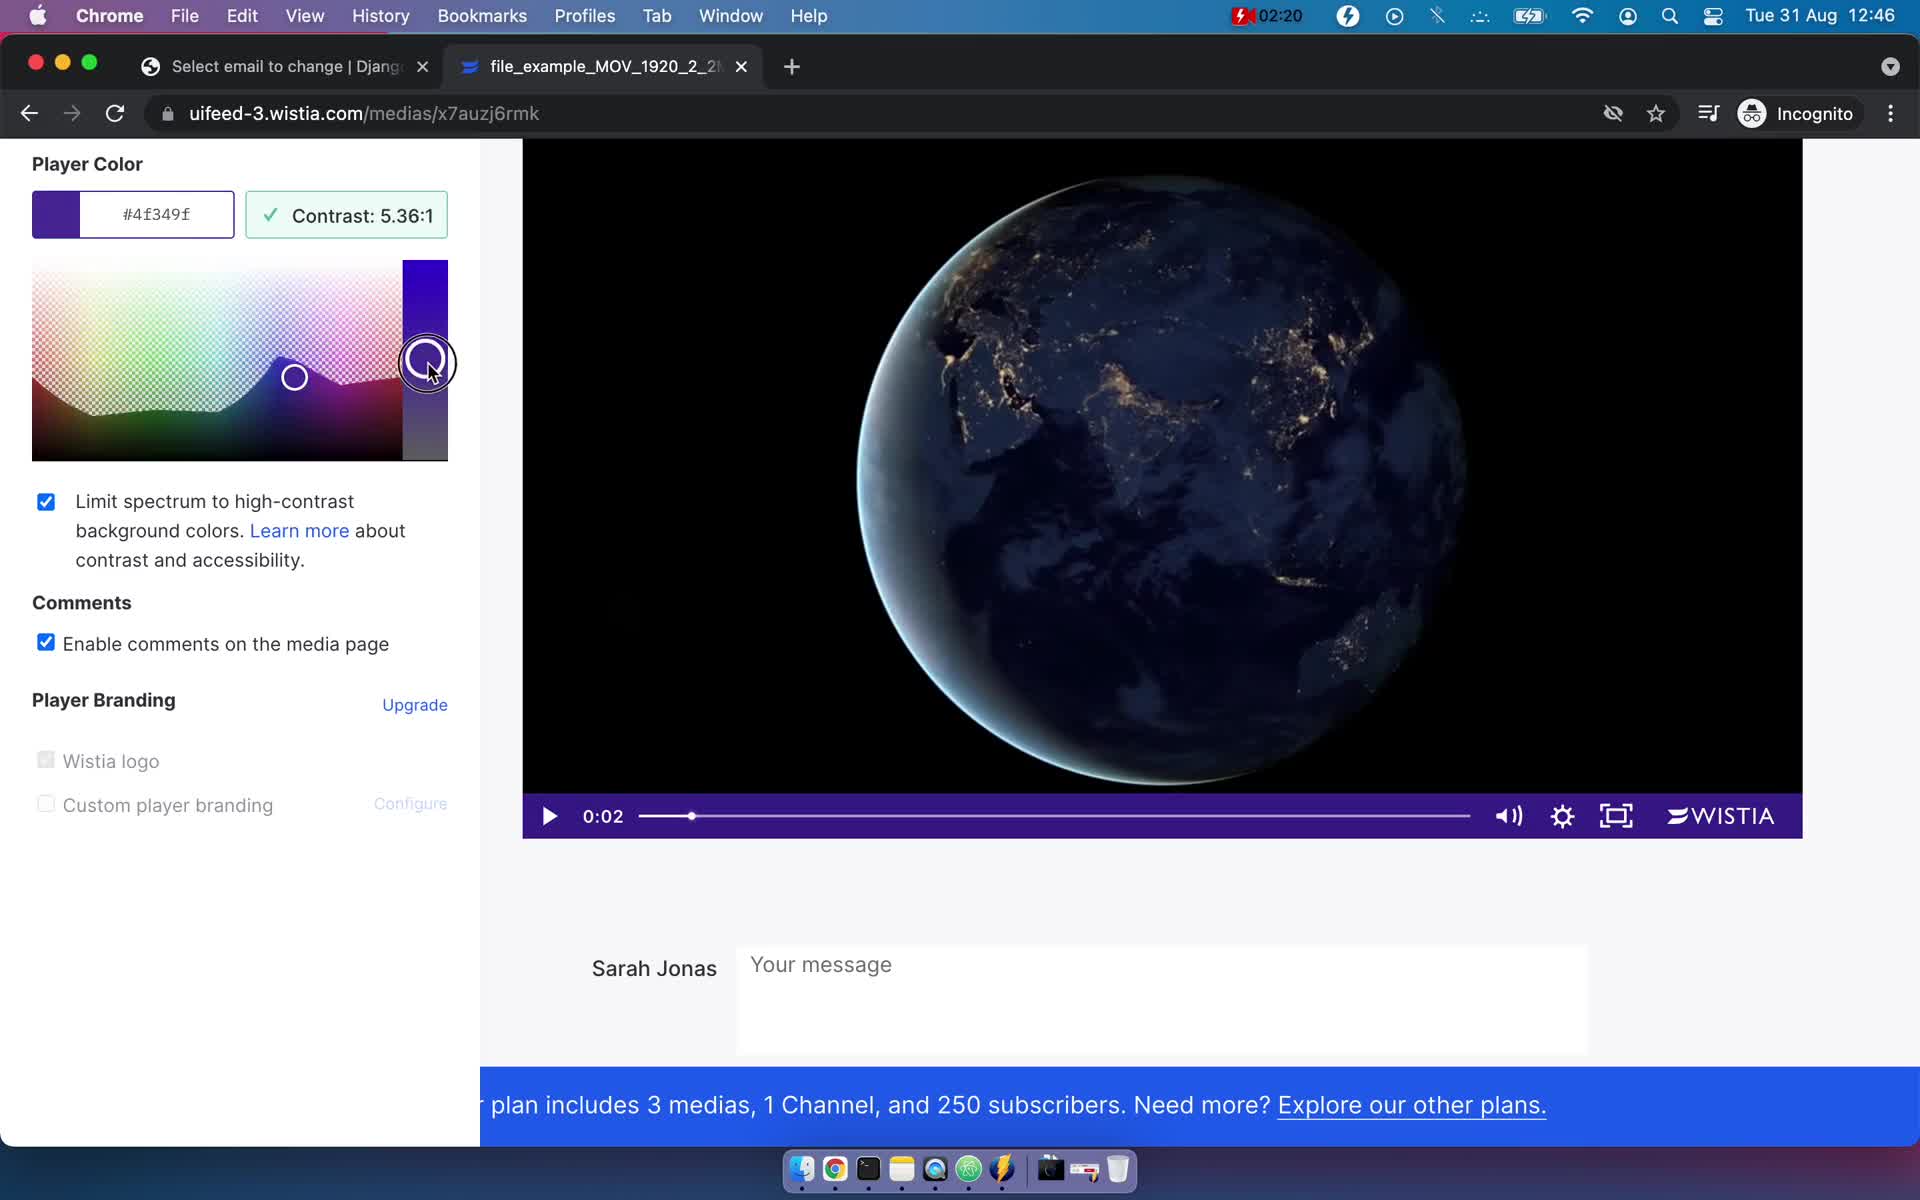This screenshot has height=1200, width=1920.
Task: Toggle limit spectrum to high-contrast checkbox
Action: [46, 499]
